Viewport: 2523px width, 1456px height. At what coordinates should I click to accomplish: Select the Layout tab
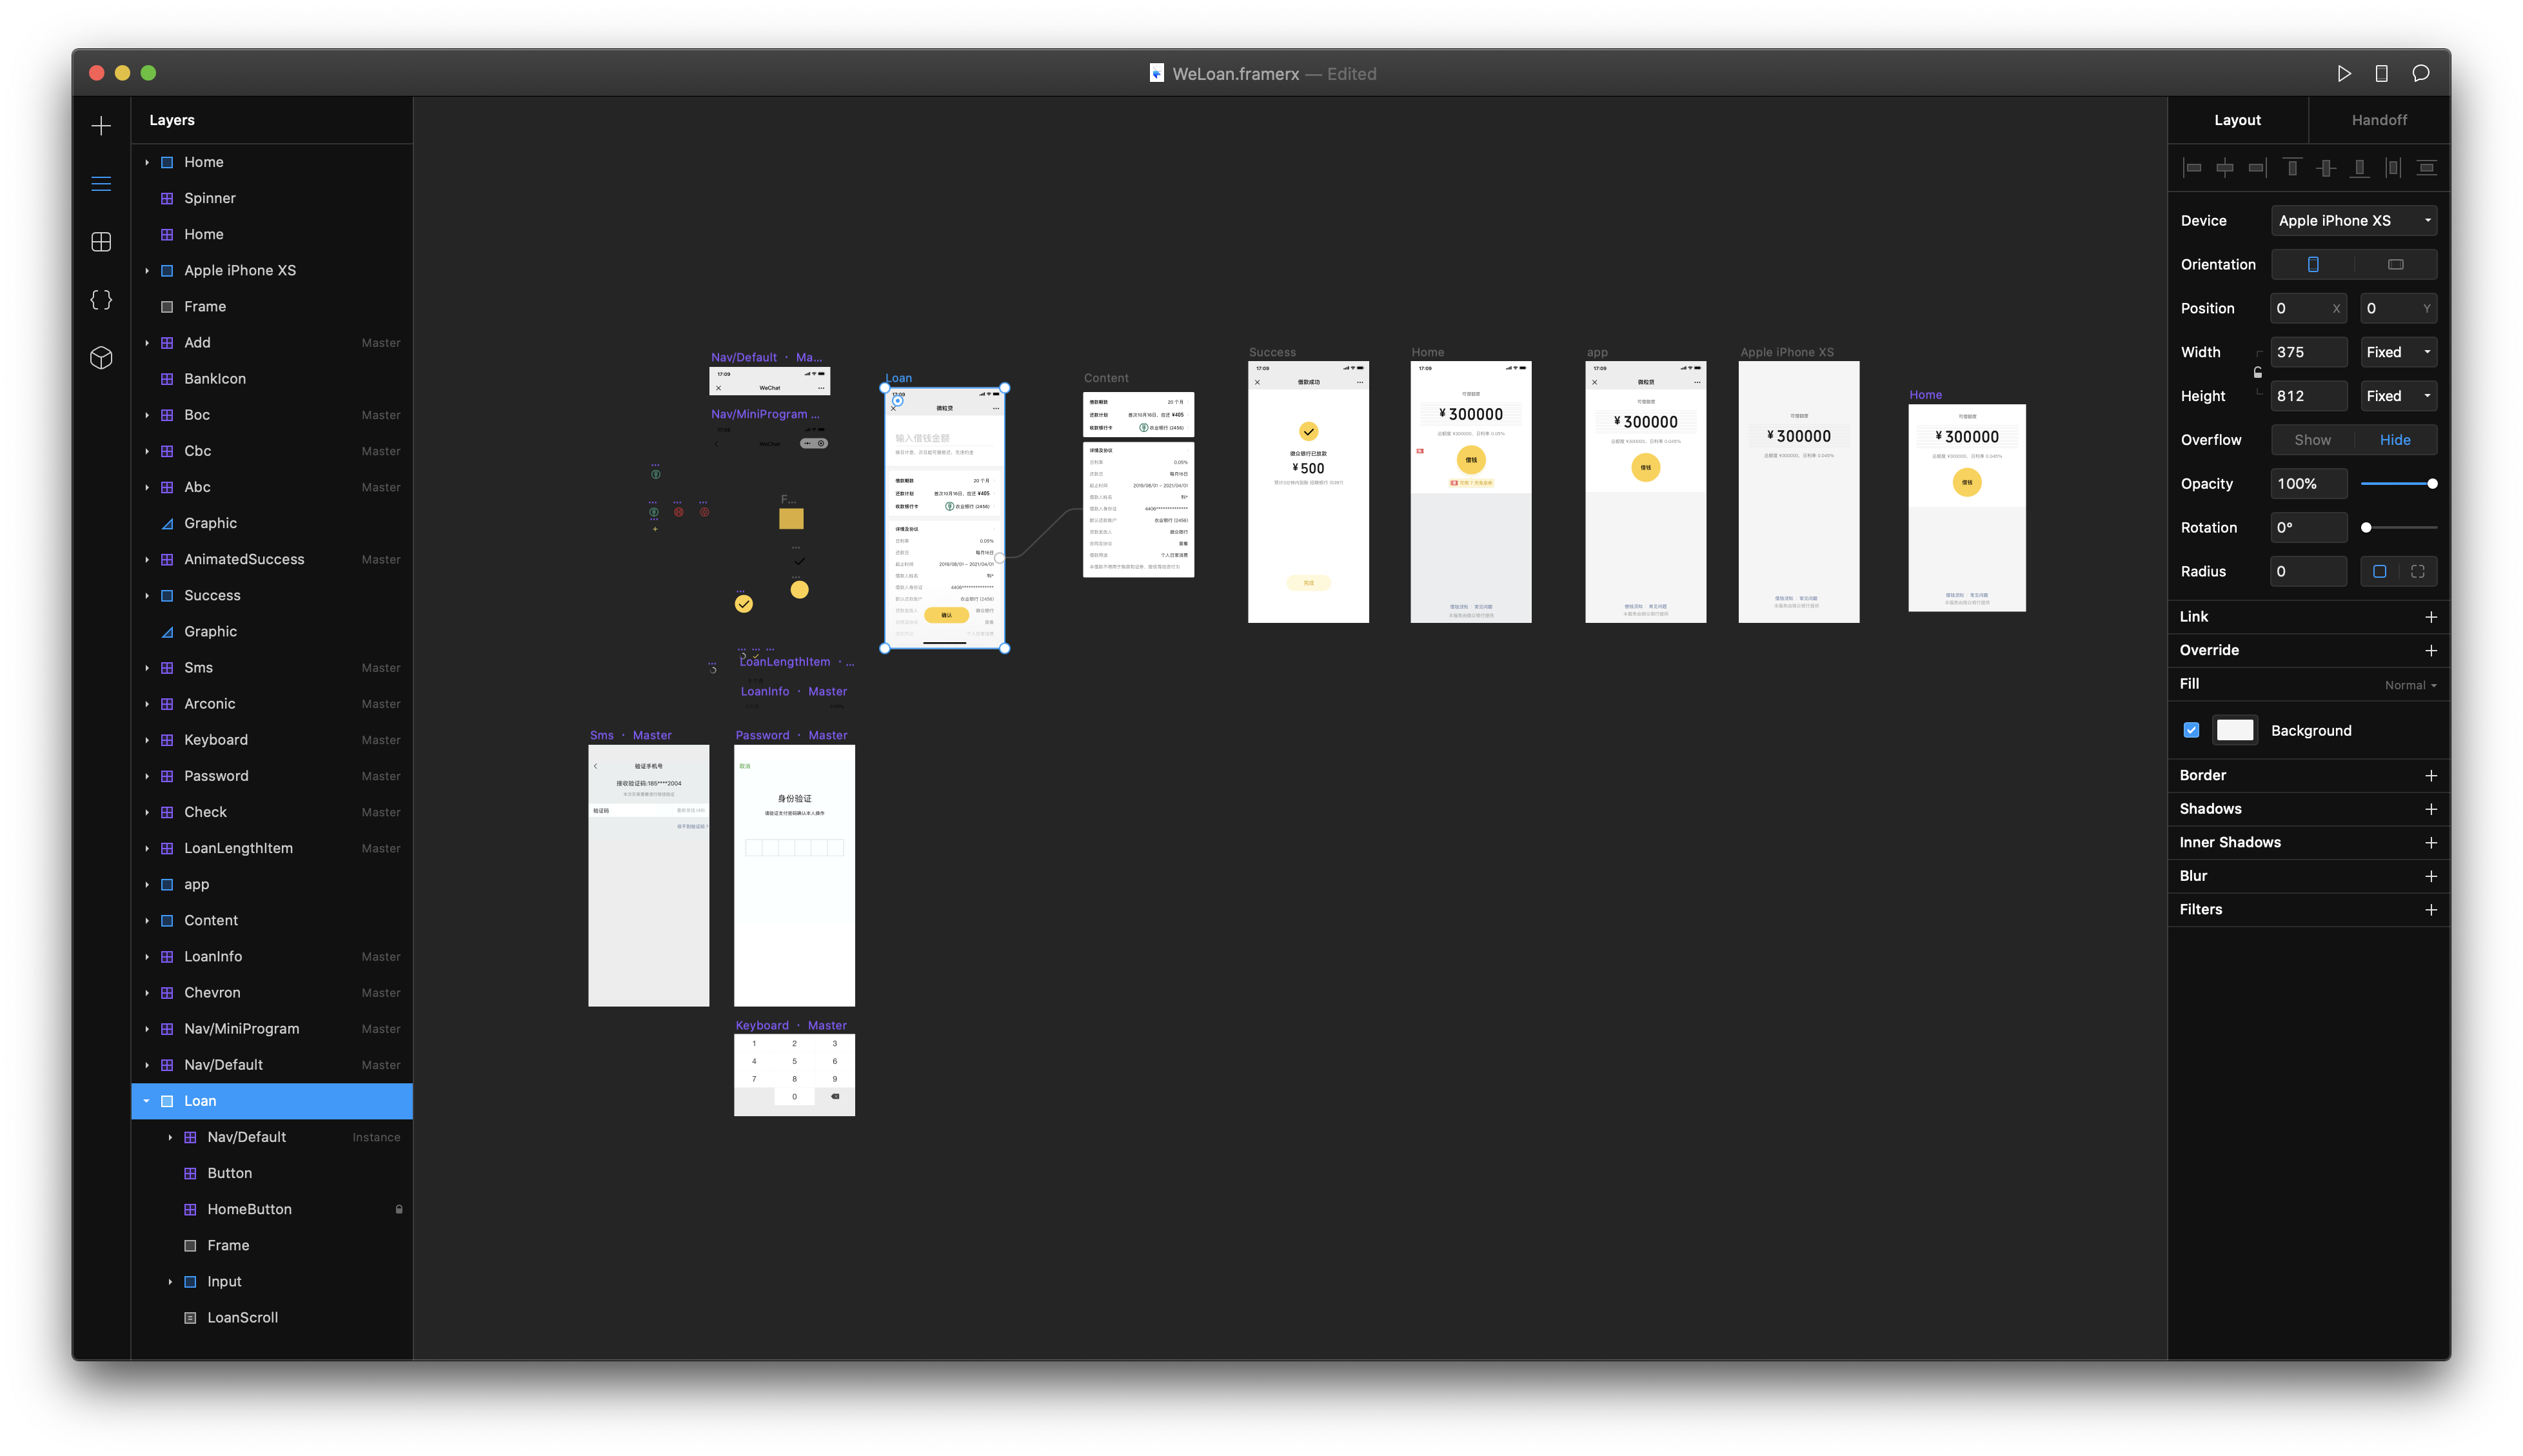coord(2237,120)
